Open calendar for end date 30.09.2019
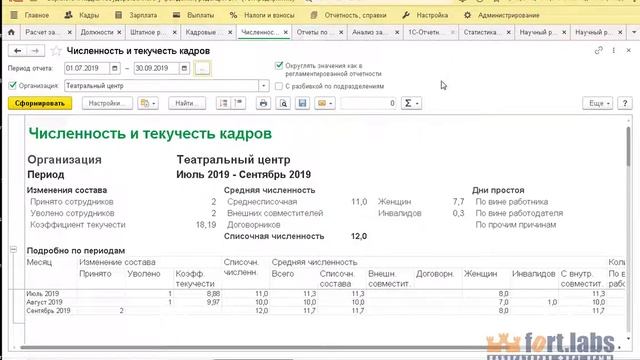640x360 pixels. [x=184, y=68]
